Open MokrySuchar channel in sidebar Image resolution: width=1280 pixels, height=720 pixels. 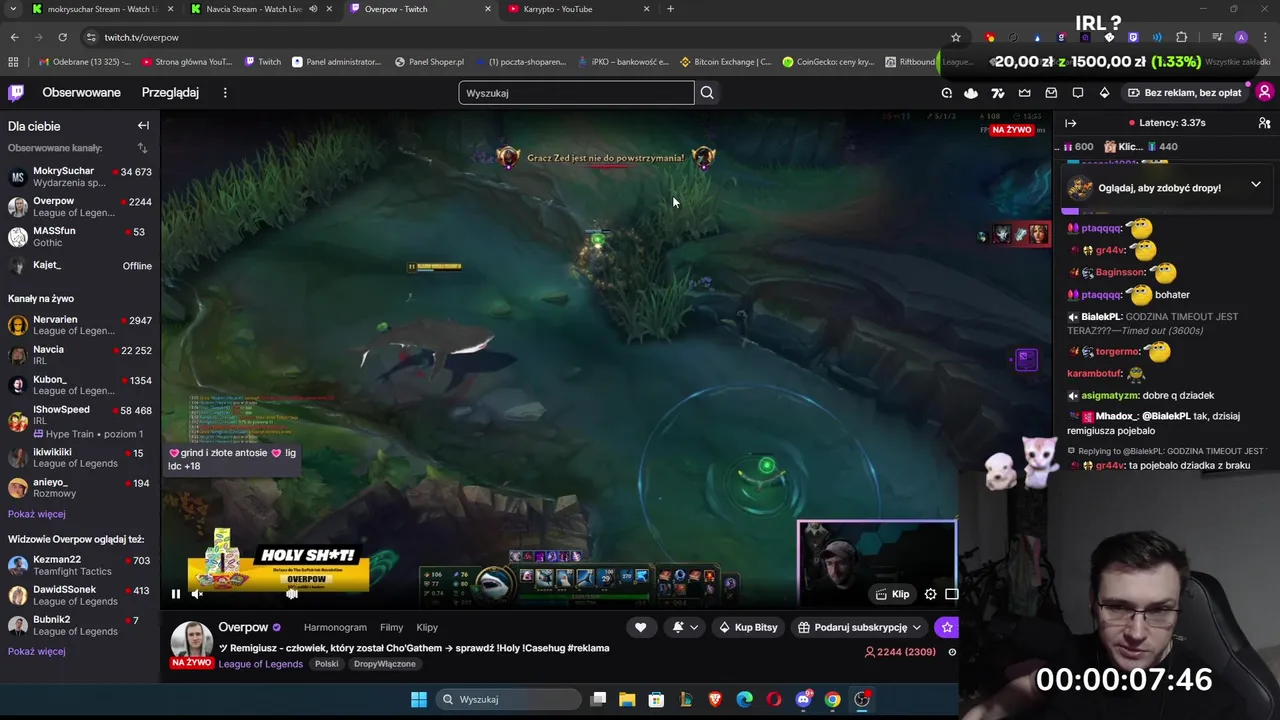coord(80,177)
